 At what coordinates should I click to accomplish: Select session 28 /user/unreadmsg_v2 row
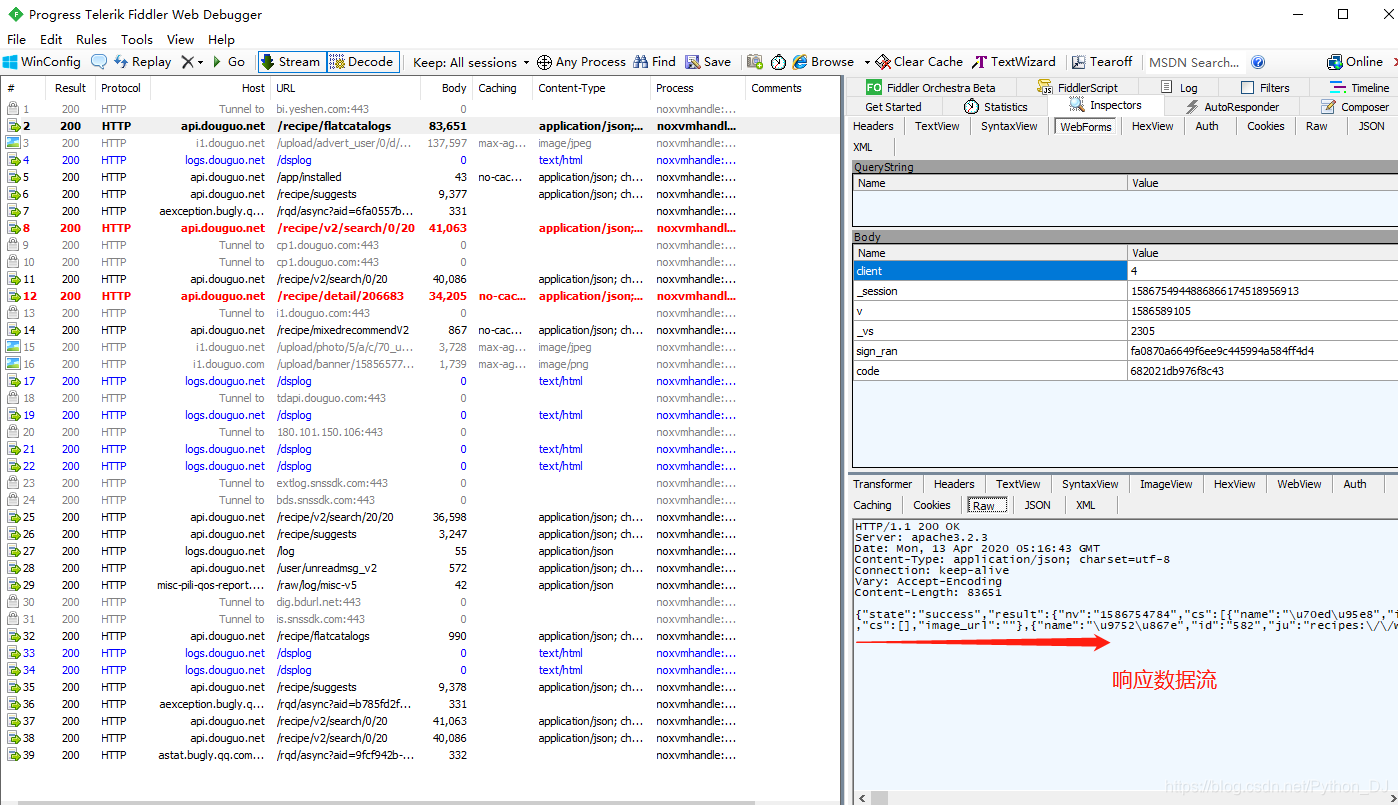[420, 568]
